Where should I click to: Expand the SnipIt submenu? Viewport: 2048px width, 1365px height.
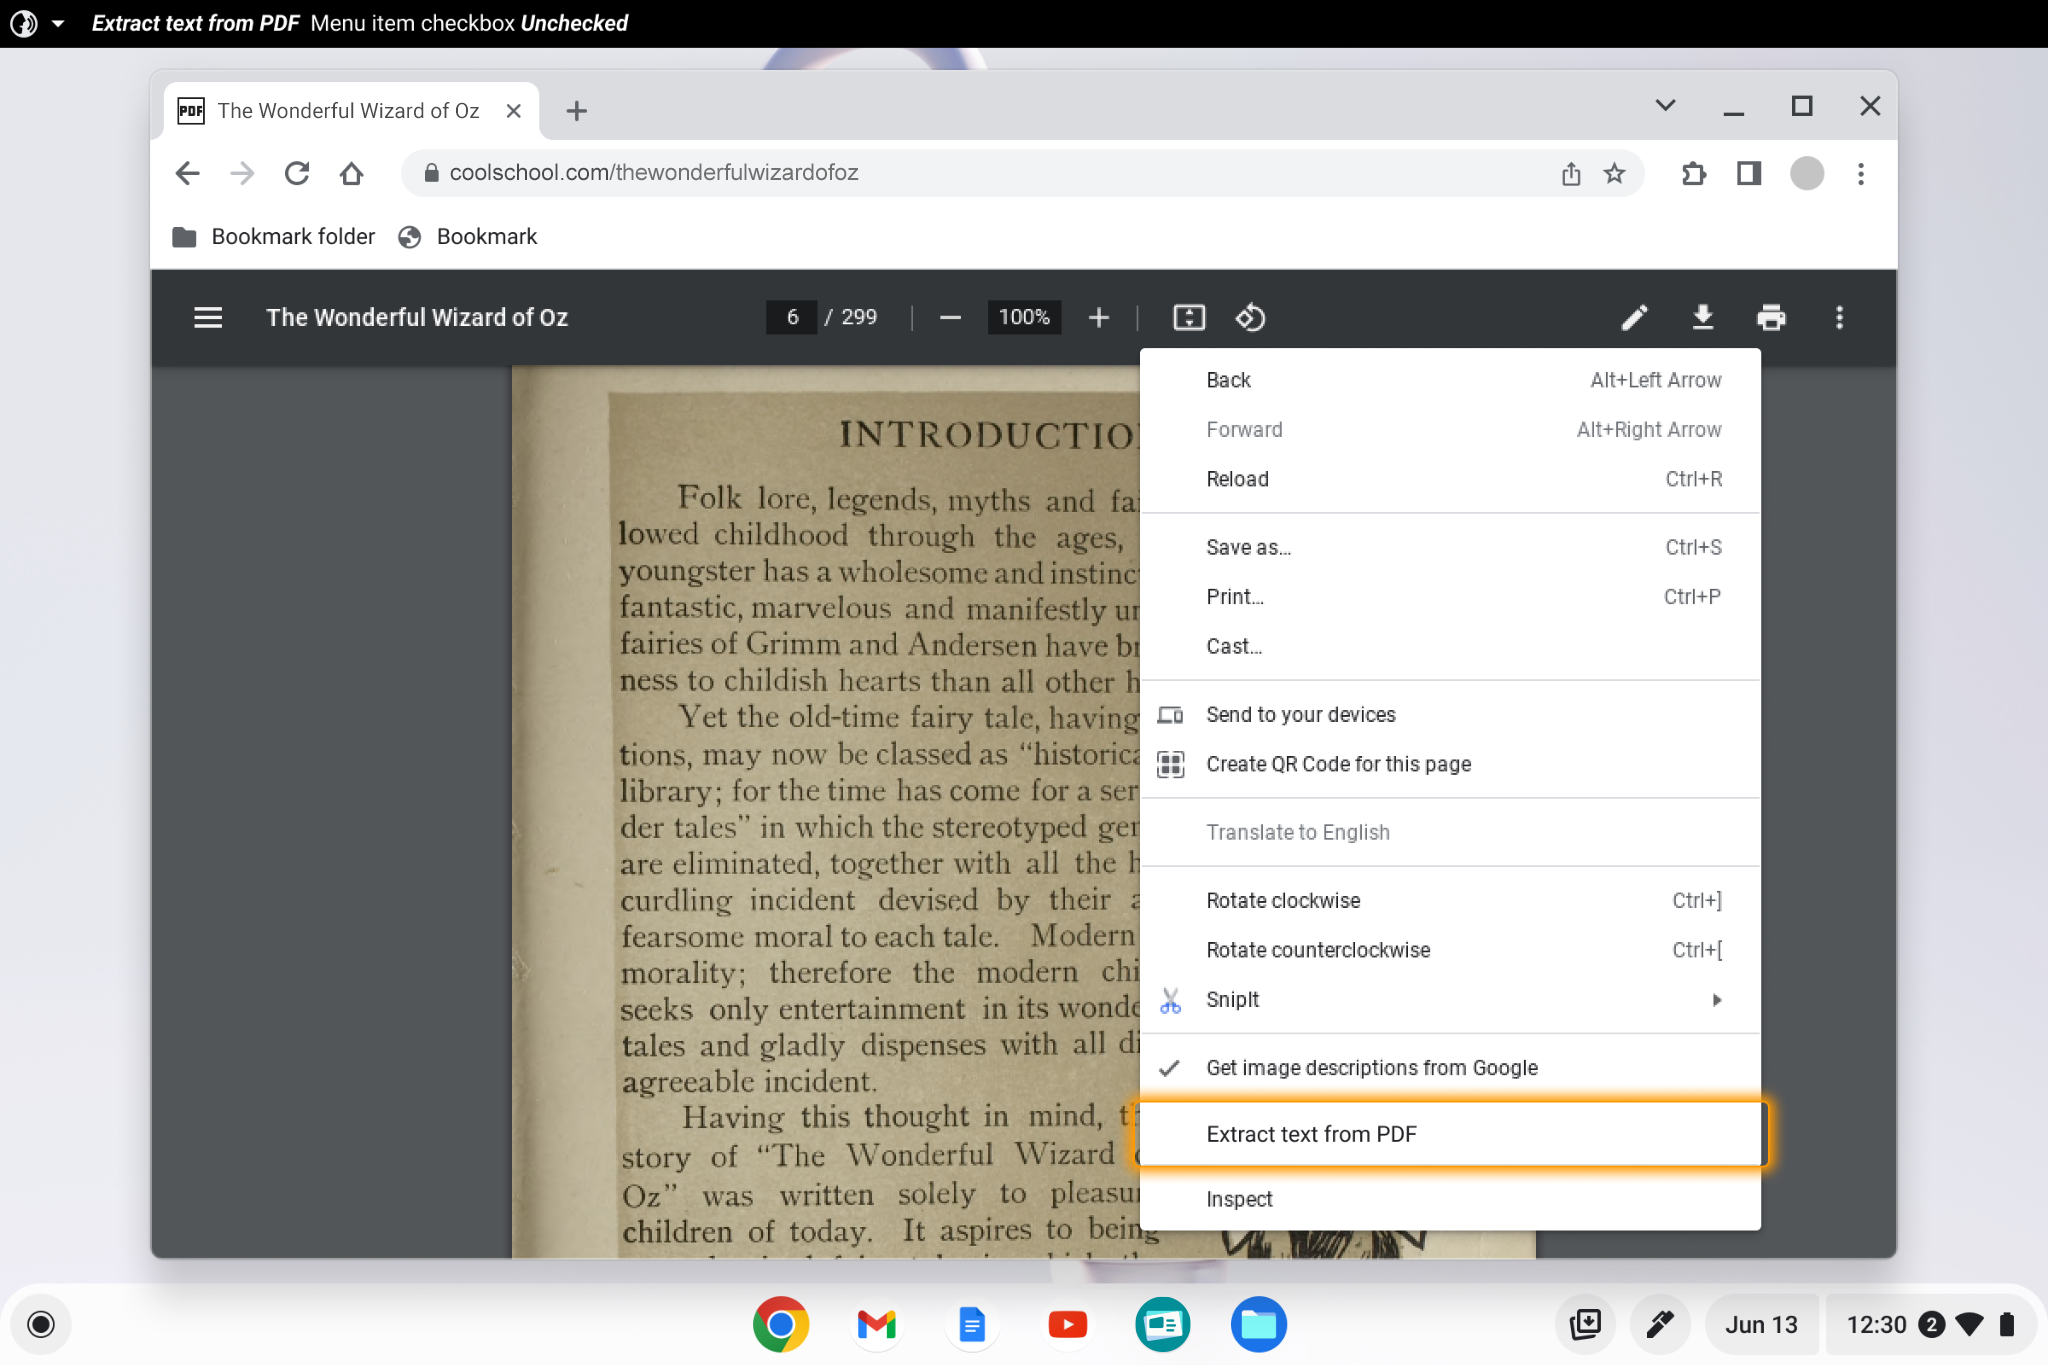(x=1716, y=999)
